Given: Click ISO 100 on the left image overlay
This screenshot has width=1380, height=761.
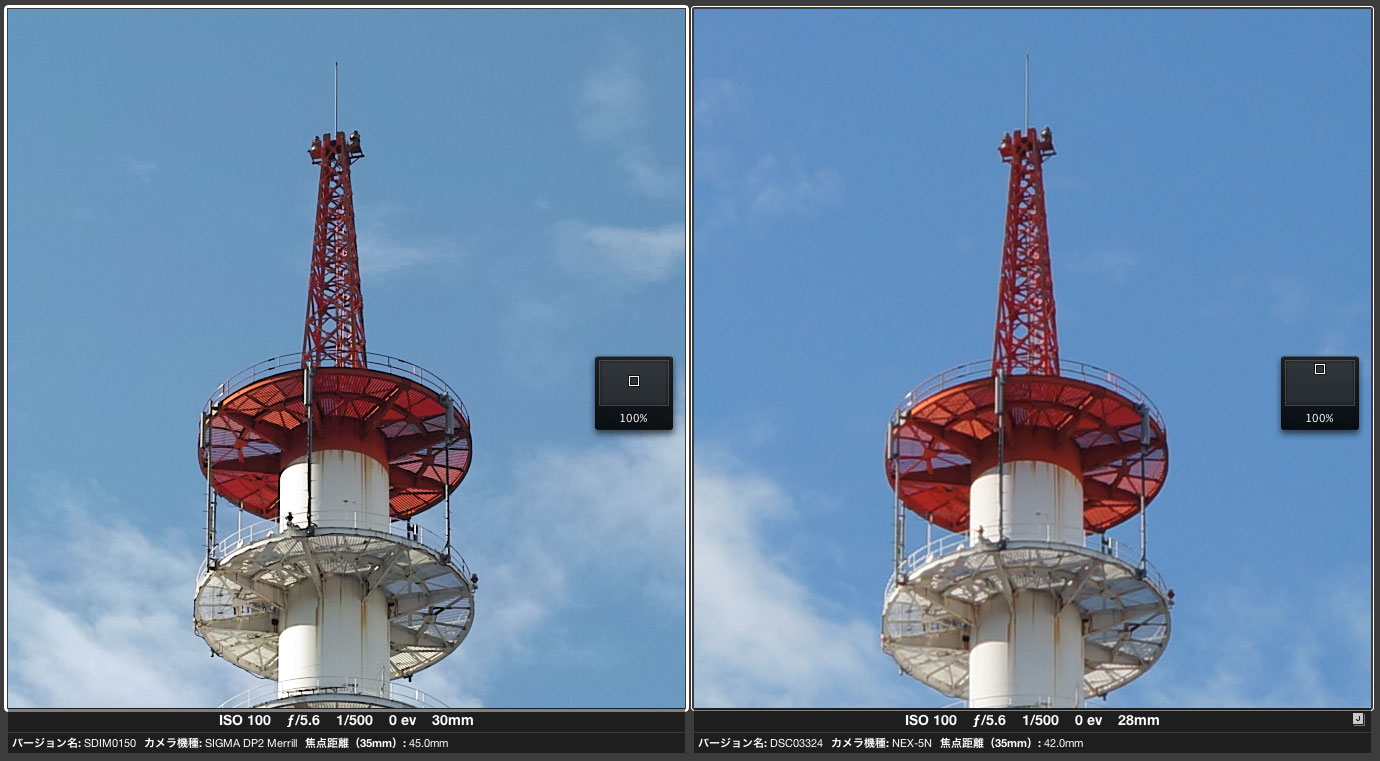Looking at the screenshot, I should tap(244, 720).
